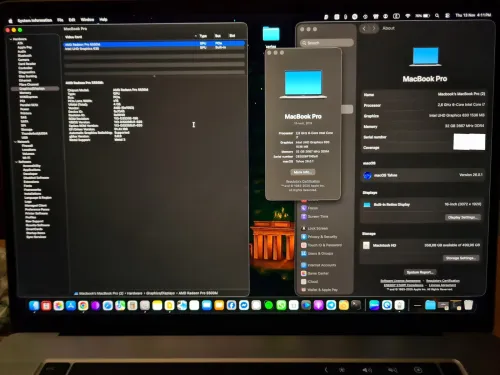
Task: Select Applications under Software tree
Action: (x=32, y=170)
